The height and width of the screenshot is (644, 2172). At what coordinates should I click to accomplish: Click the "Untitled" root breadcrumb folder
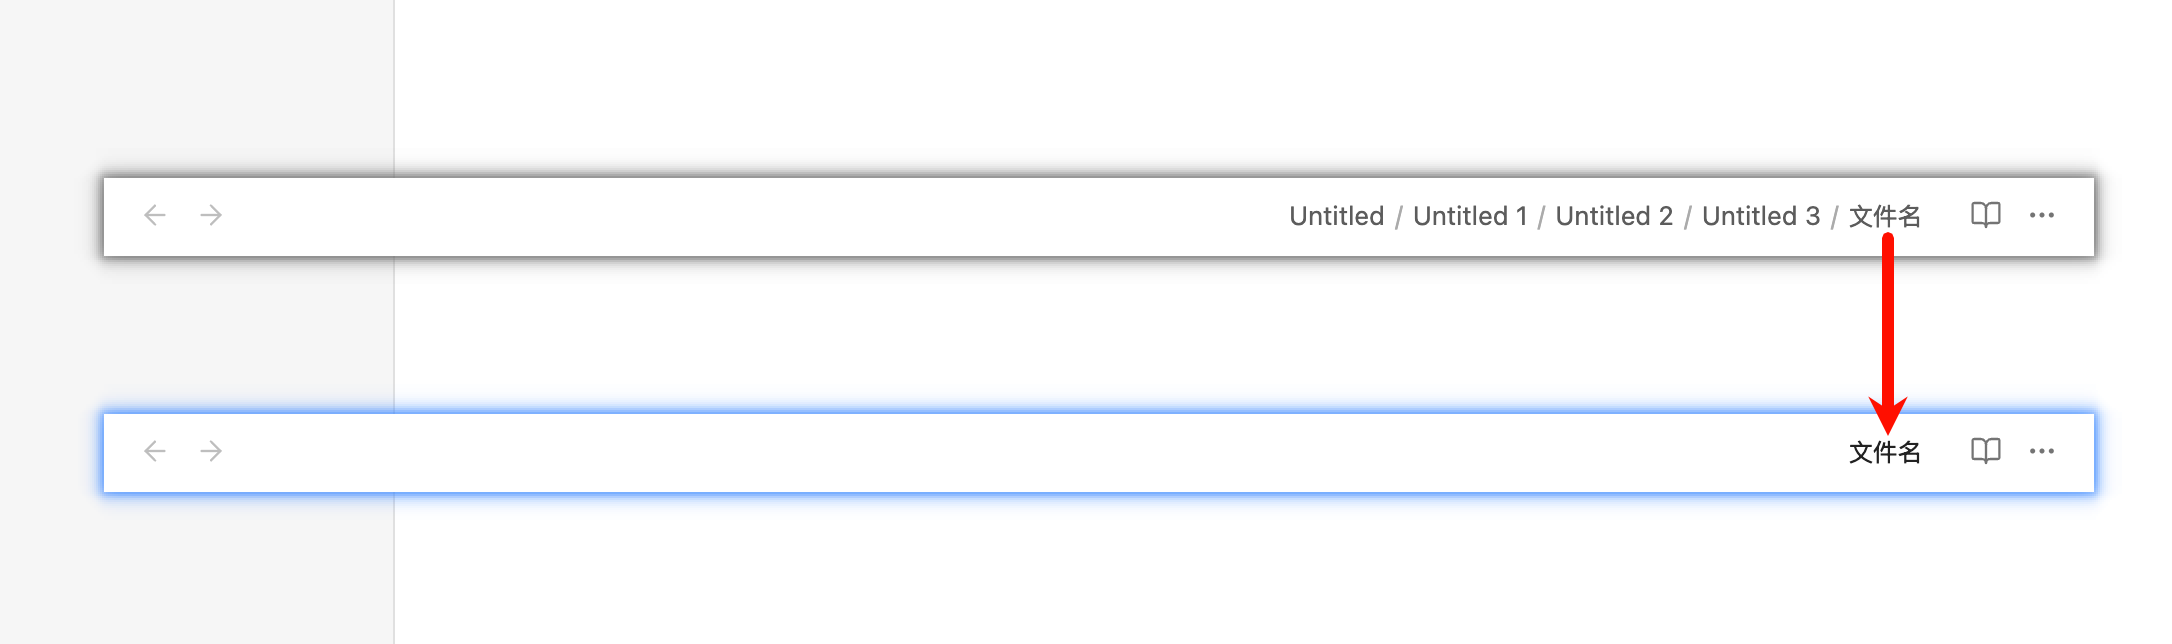[1336, 216]
